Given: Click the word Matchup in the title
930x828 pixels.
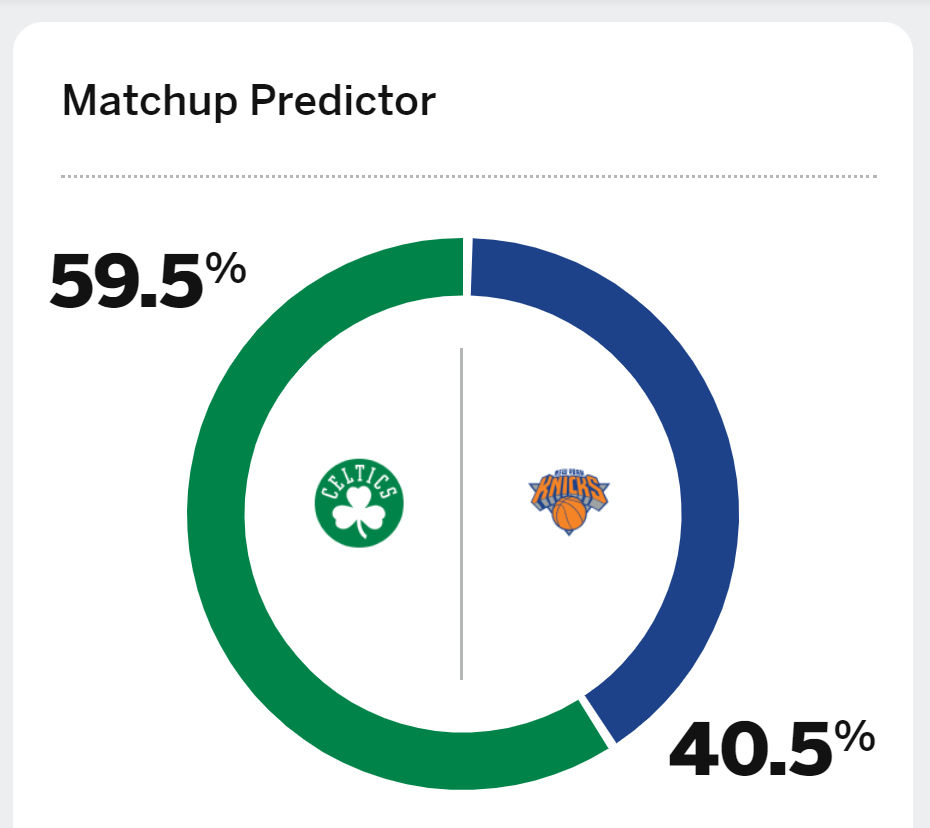Looking at the screenshot, I should [150, 100].
